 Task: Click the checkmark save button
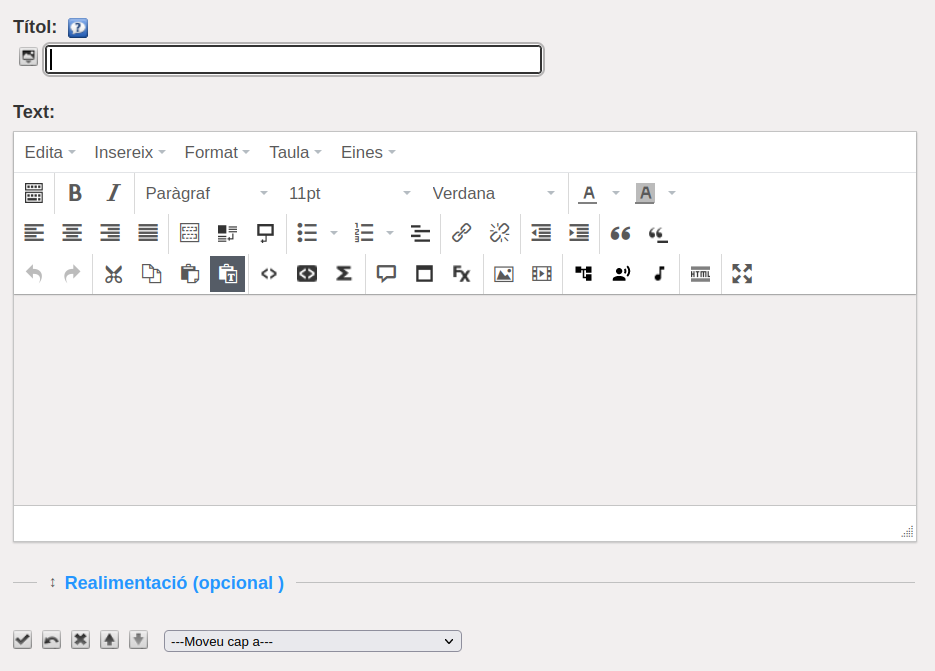click(x=23, y=640)
